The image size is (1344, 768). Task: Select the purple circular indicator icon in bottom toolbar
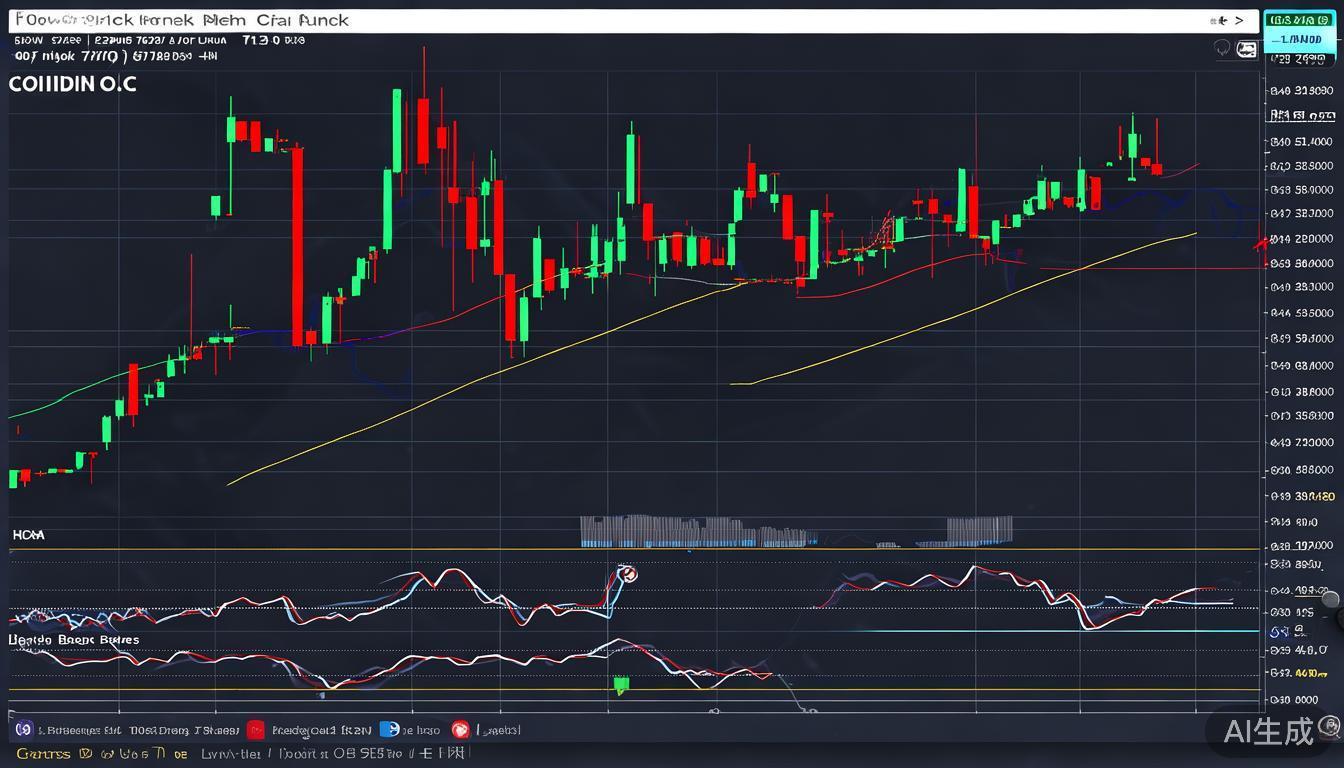[22, 730]
